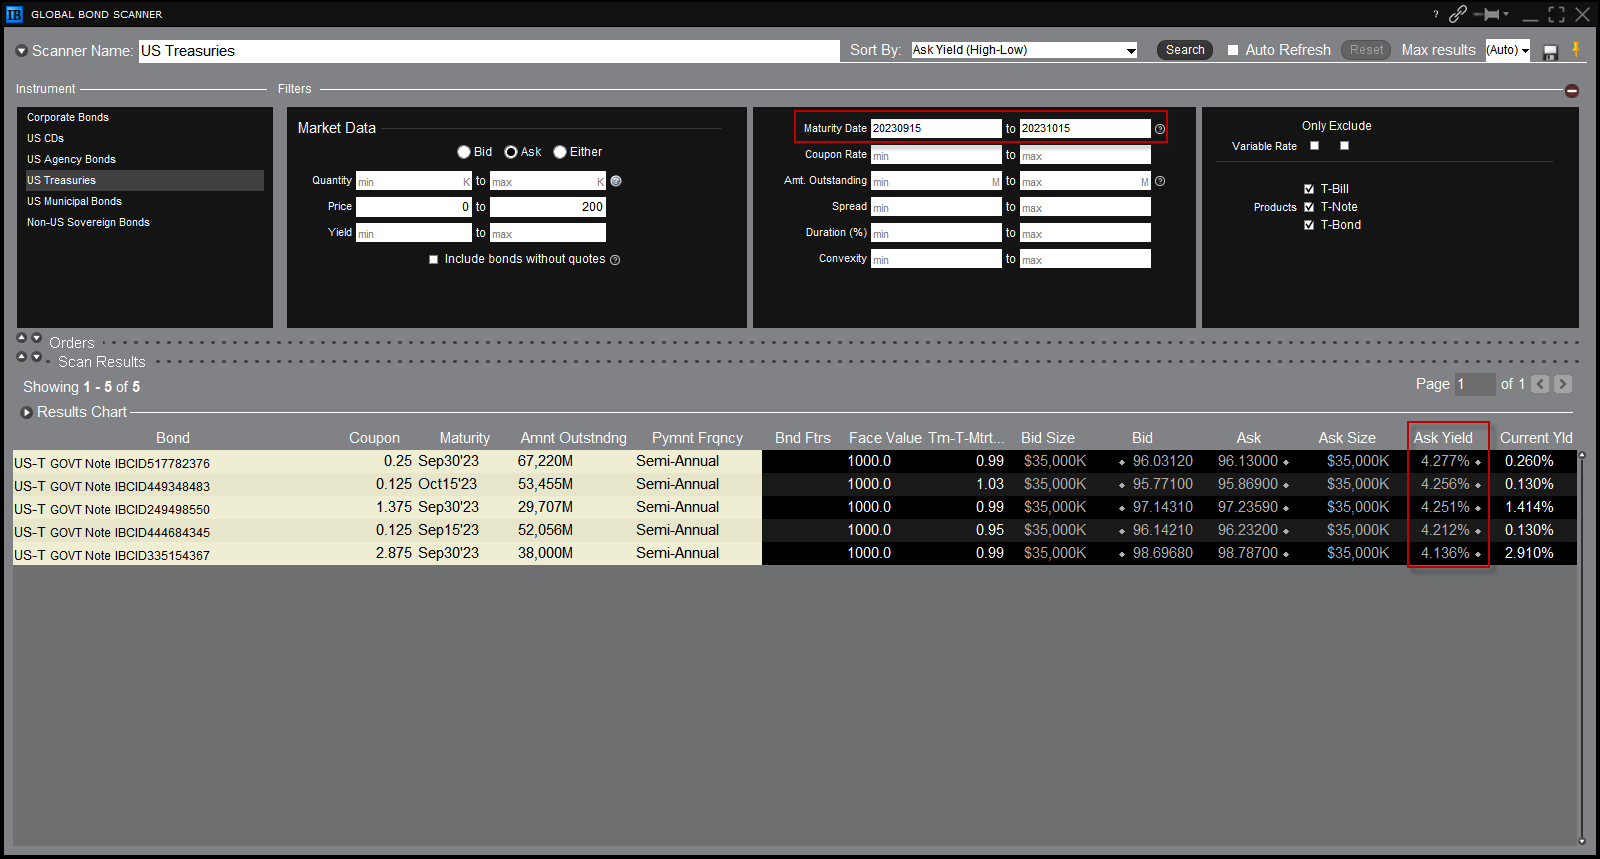Enable the Auto Refresh checkbox

pyautogui.click(x=1233, y=50)
